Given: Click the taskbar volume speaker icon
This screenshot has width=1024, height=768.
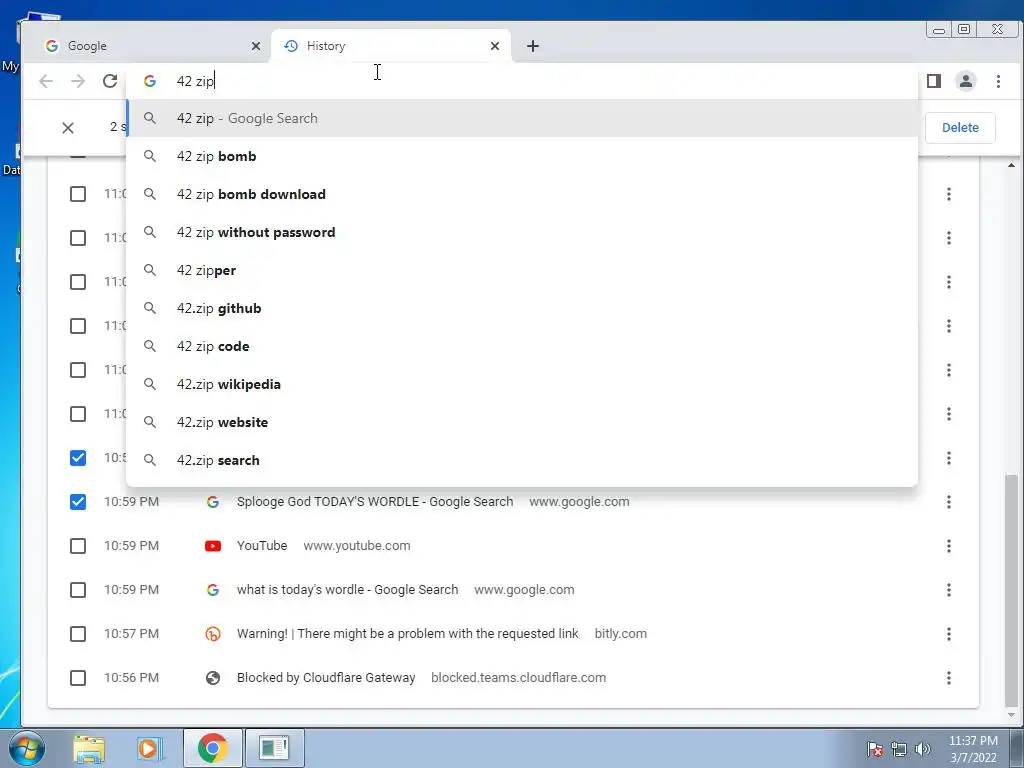Looking at the screenshot, I should tap(923, 749).
